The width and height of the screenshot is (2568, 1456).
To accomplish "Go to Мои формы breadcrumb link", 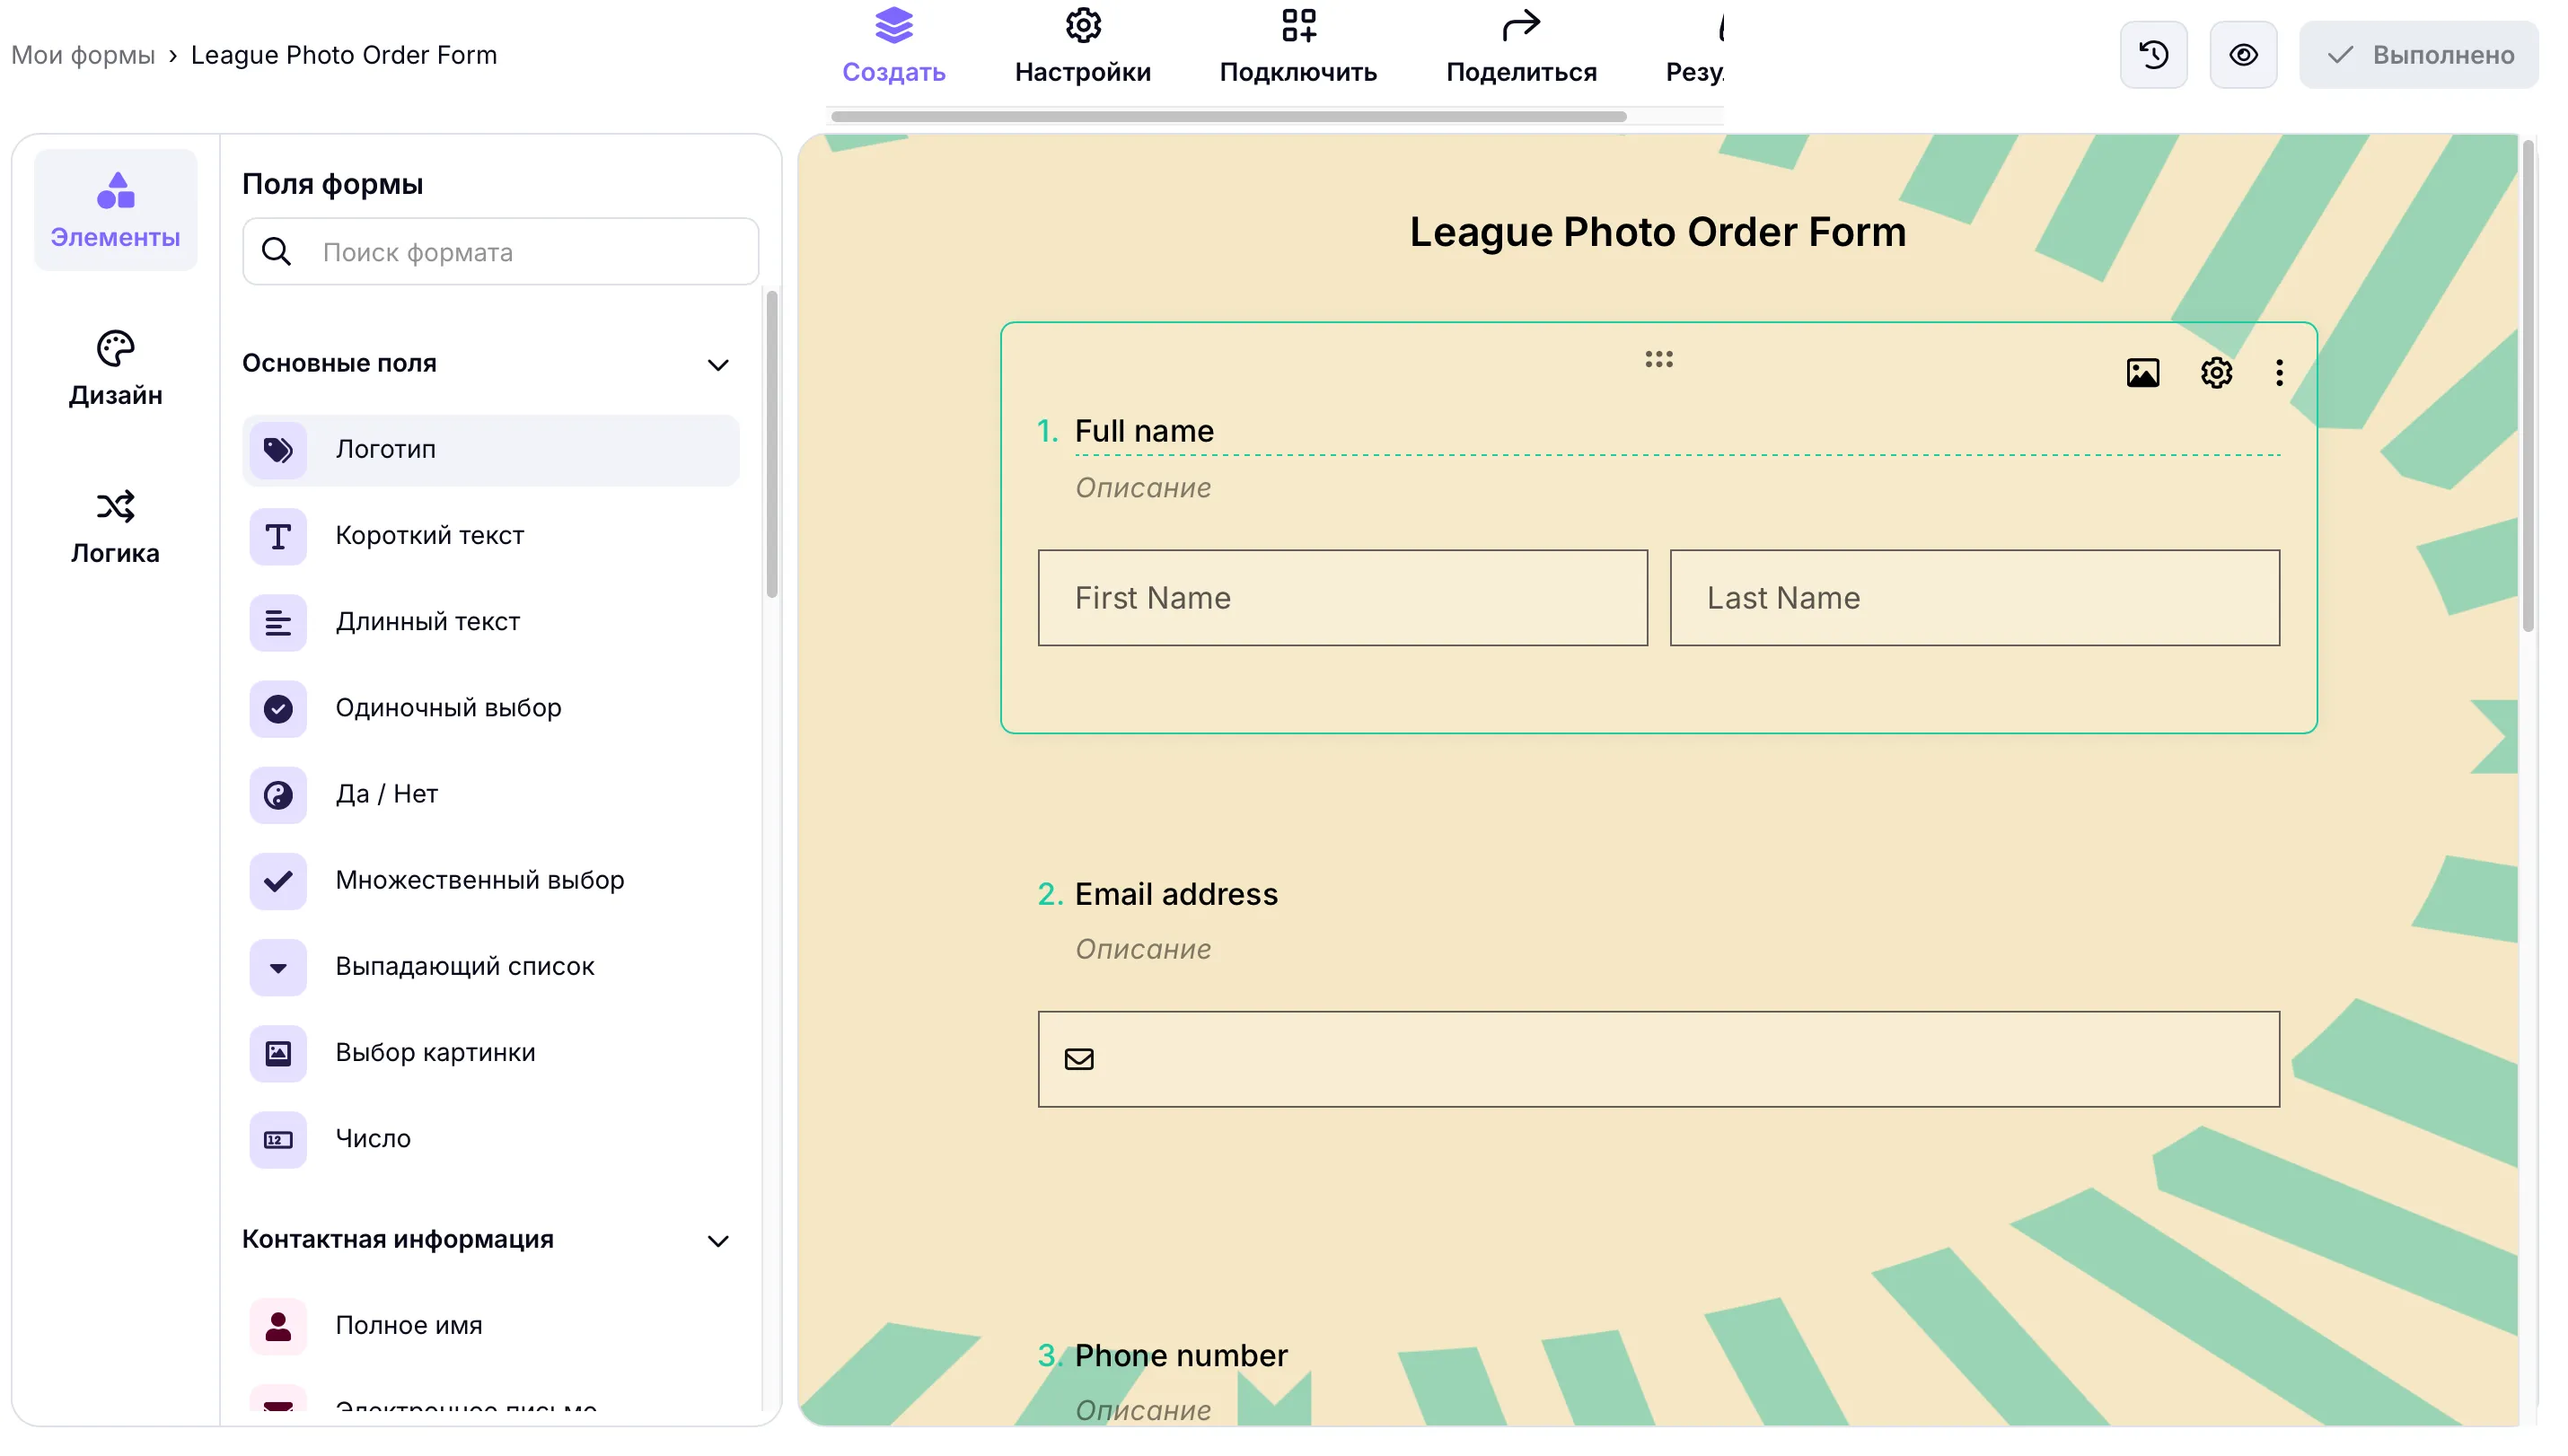I will coord(83,55).
